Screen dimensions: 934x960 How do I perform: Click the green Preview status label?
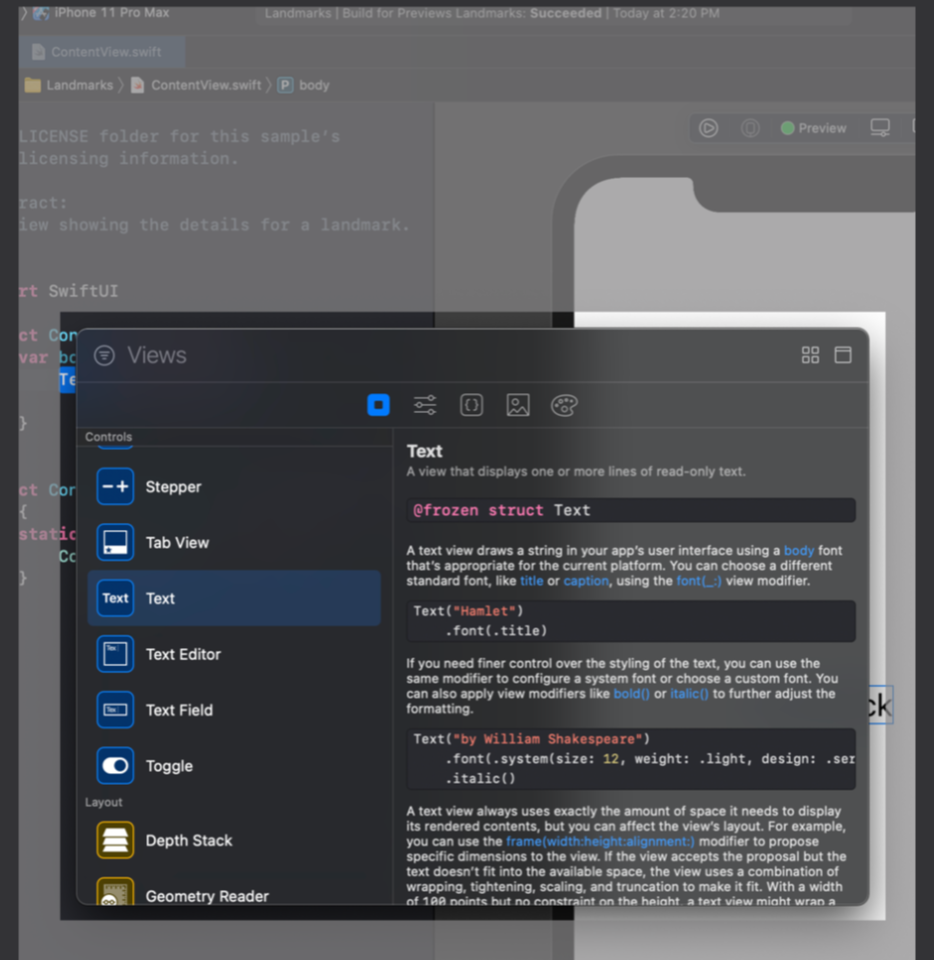click(813, 128)
